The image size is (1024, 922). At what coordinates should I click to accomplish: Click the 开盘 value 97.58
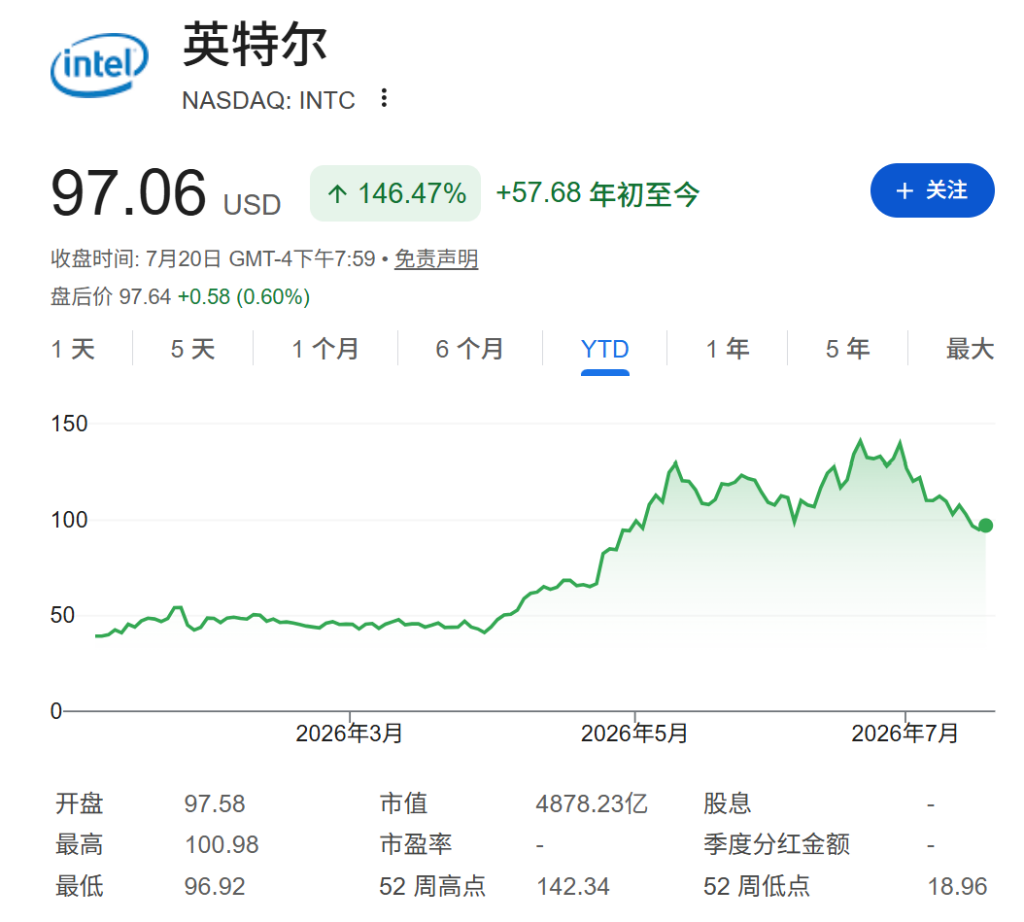coord(214,804)
